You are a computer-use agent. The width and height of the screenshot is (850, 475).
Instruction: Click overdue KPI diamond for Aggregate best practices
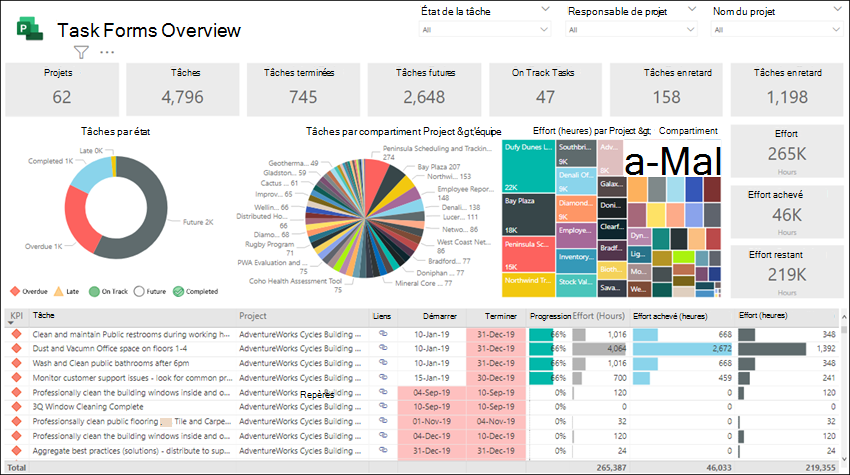(16, 450)
